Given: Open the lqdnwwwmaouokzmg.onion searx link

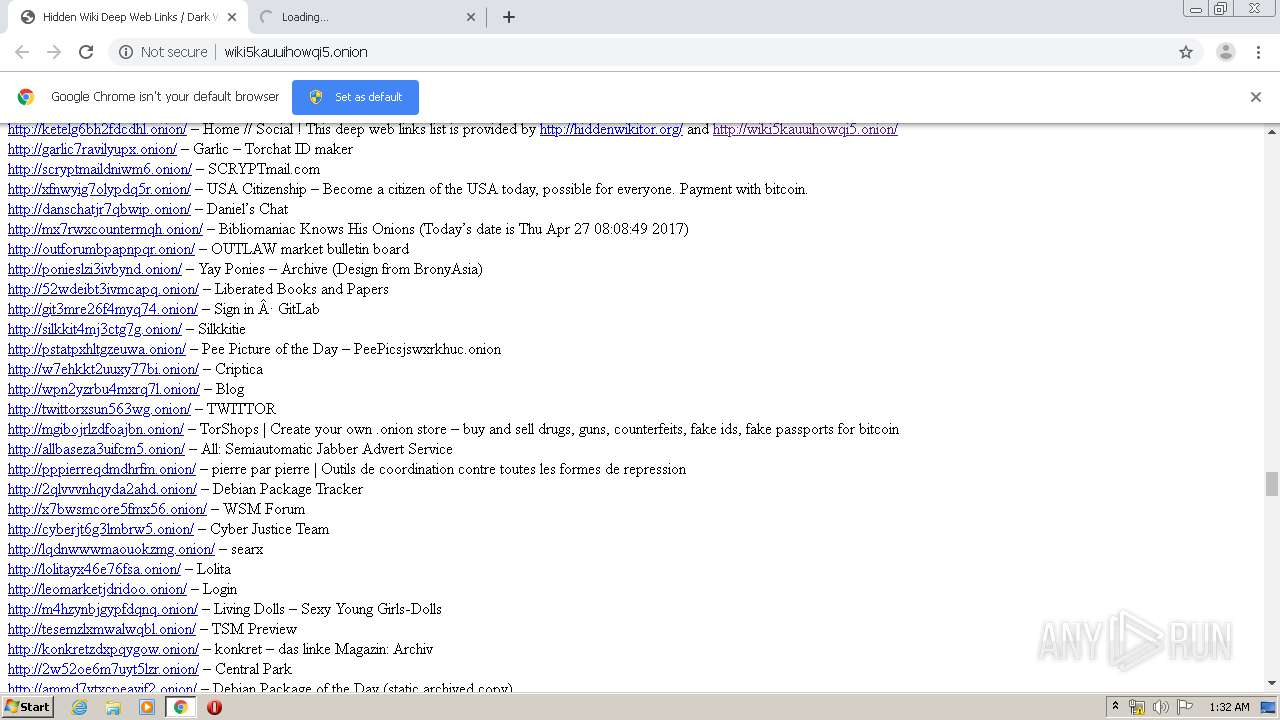Looking at the screenshot, I should [111, 549].
